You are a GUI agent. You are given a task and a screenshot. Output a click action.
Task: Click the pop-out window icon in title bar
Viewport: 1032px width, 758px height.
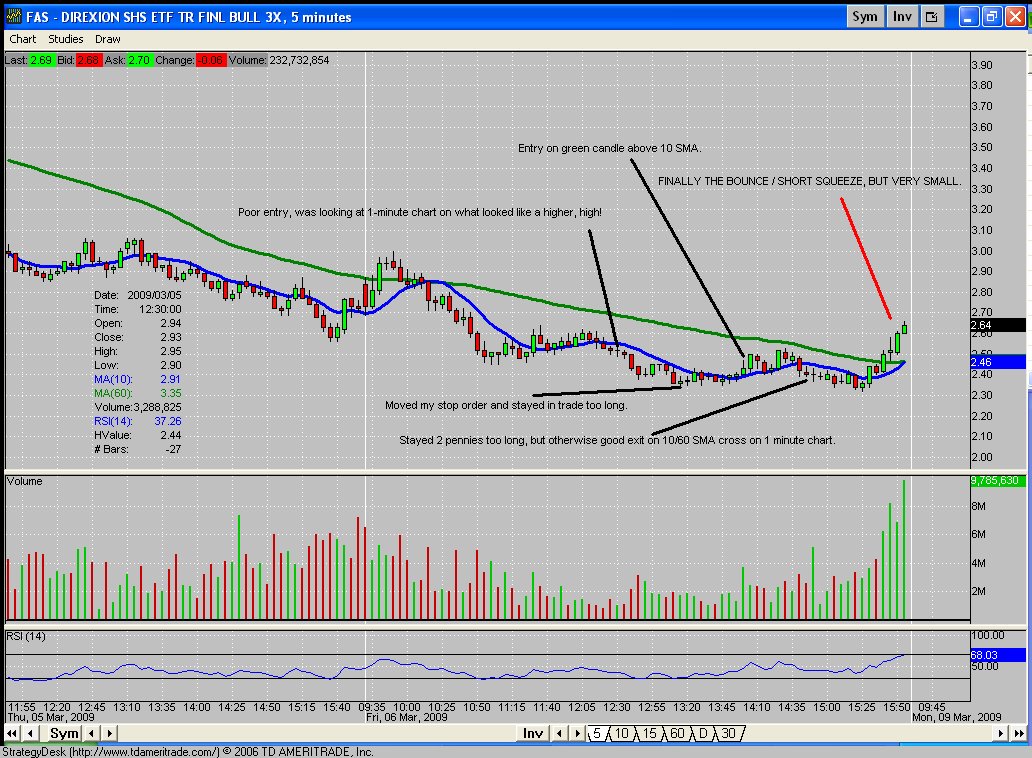click(932, 16)
